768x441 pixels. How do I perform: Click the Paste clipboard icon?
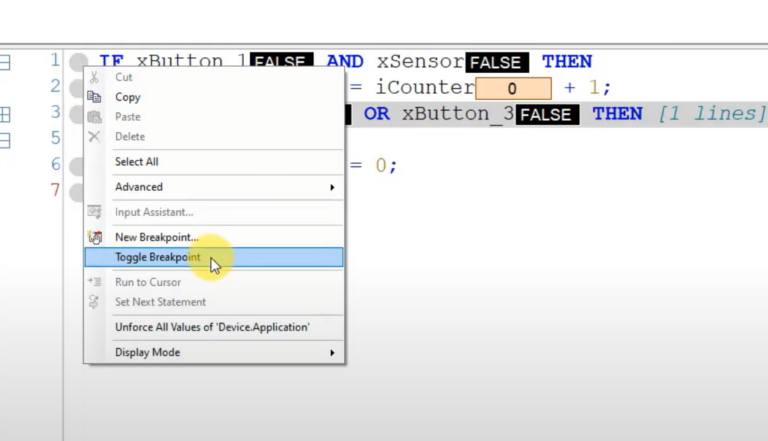click(95, 117)
